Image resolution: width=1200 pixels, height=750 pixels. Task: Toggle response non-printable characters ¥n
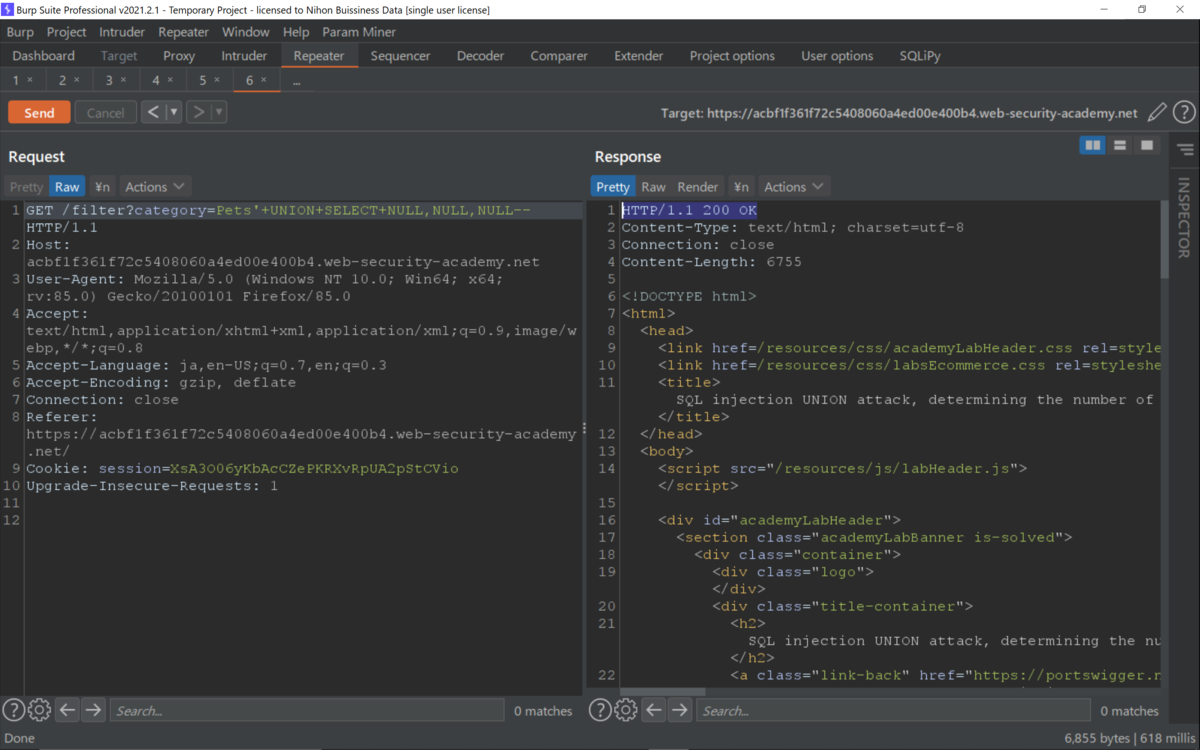coord(741,187)
